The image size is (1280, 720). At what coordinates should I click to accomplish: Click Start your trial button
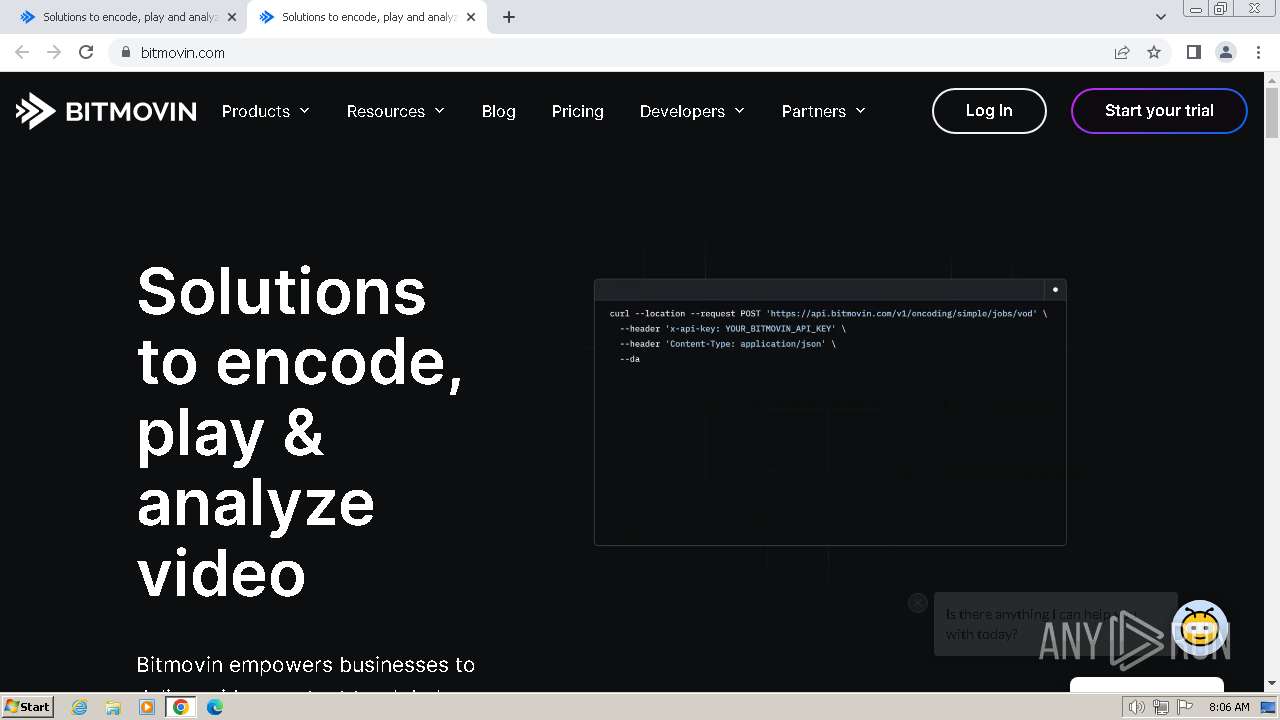point(1159,111)
